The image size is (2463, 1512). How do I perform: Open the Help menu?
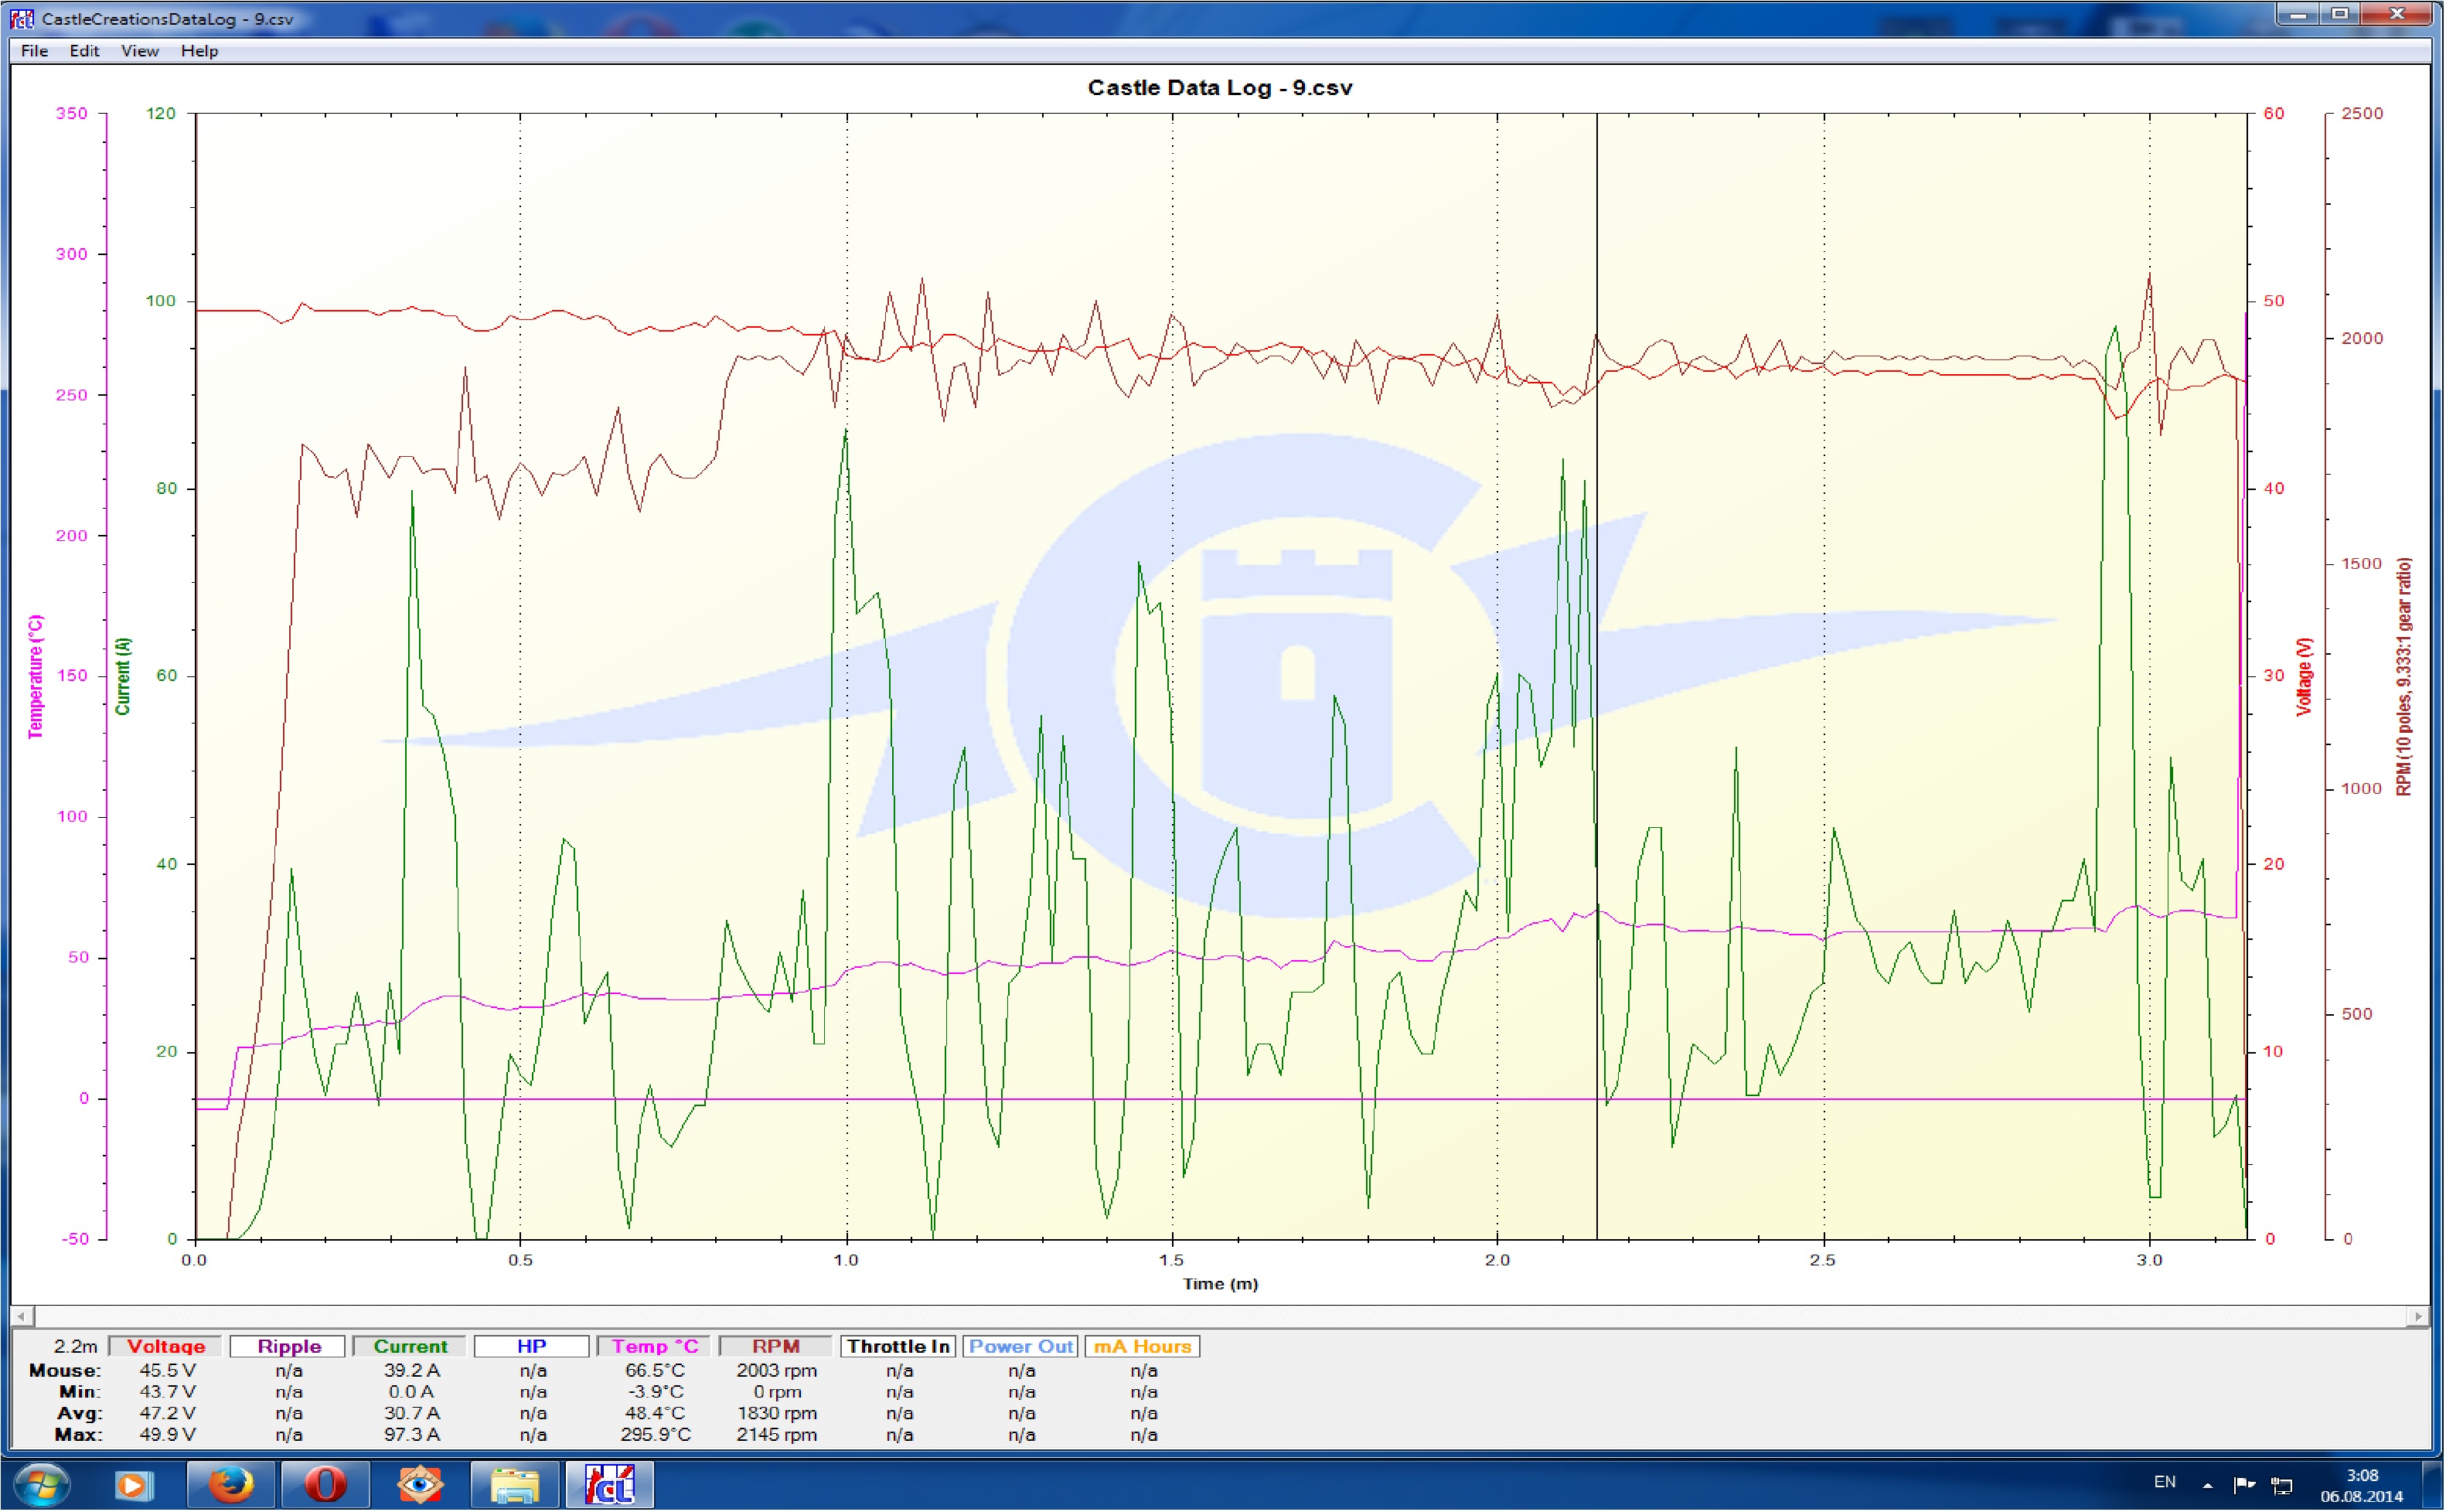click(200, 51)
